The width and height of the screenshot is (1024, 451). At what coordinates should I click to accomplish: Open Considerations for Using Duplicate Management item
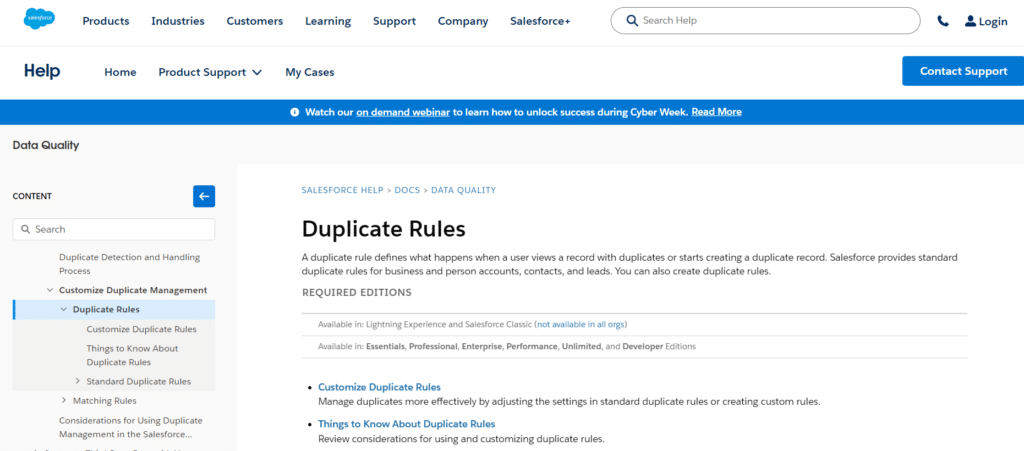[131, 427]
